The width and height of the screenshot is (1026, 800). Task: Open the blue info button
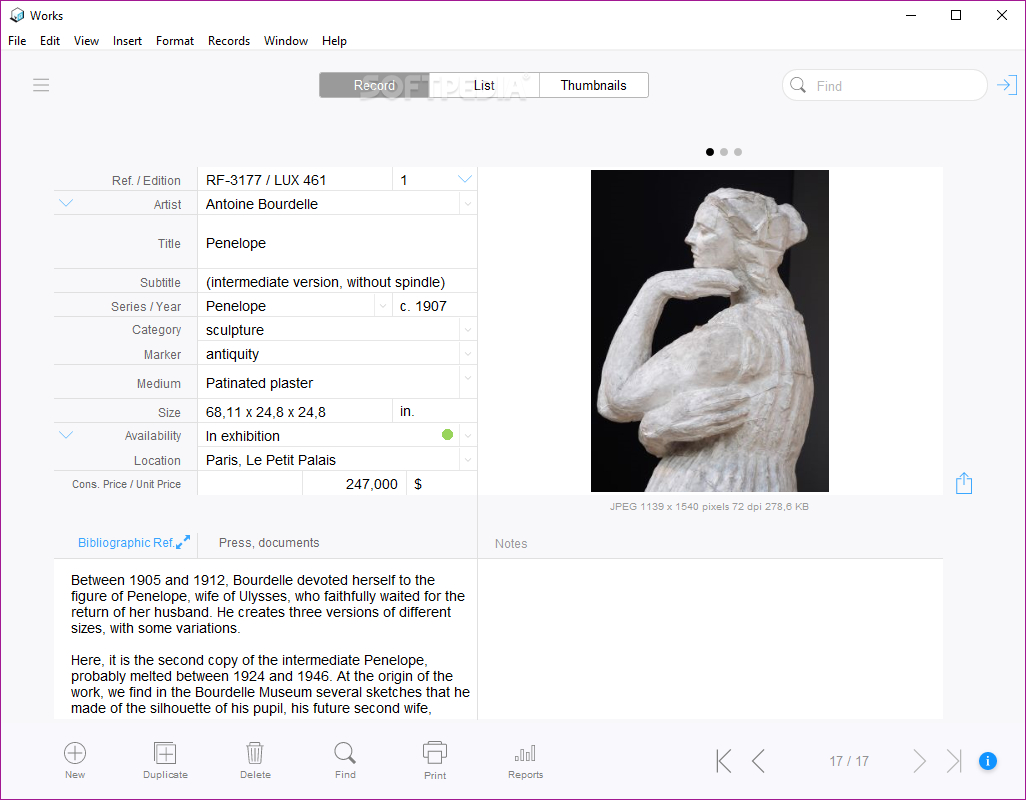[987, 761]
